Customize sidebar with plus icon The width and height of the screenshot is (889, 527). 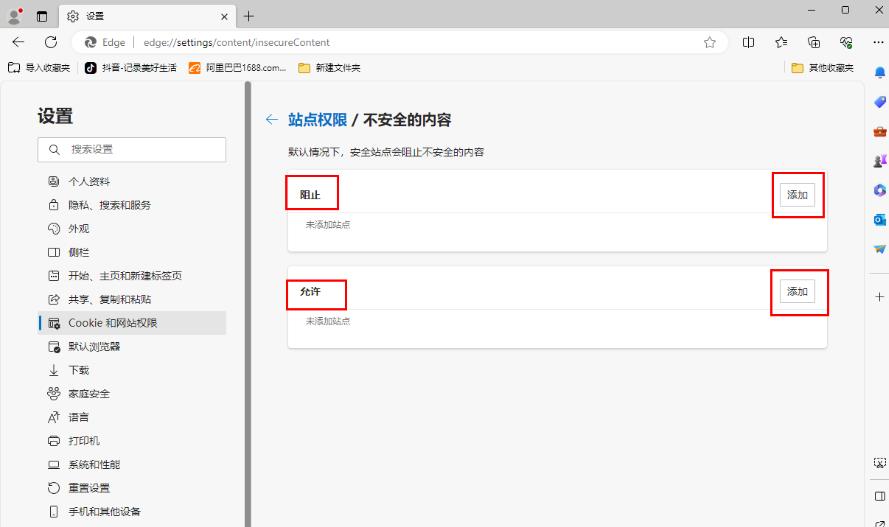coord(879,297)
